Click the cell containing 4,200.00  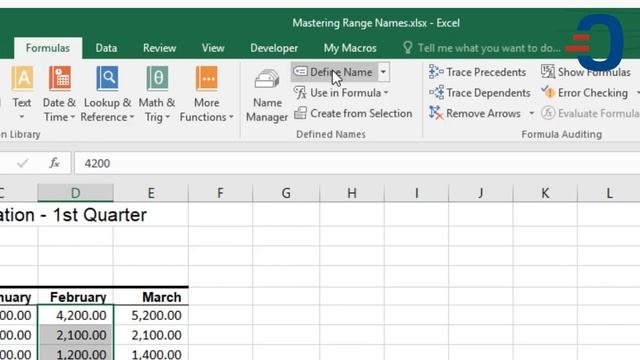pos(76,315)
